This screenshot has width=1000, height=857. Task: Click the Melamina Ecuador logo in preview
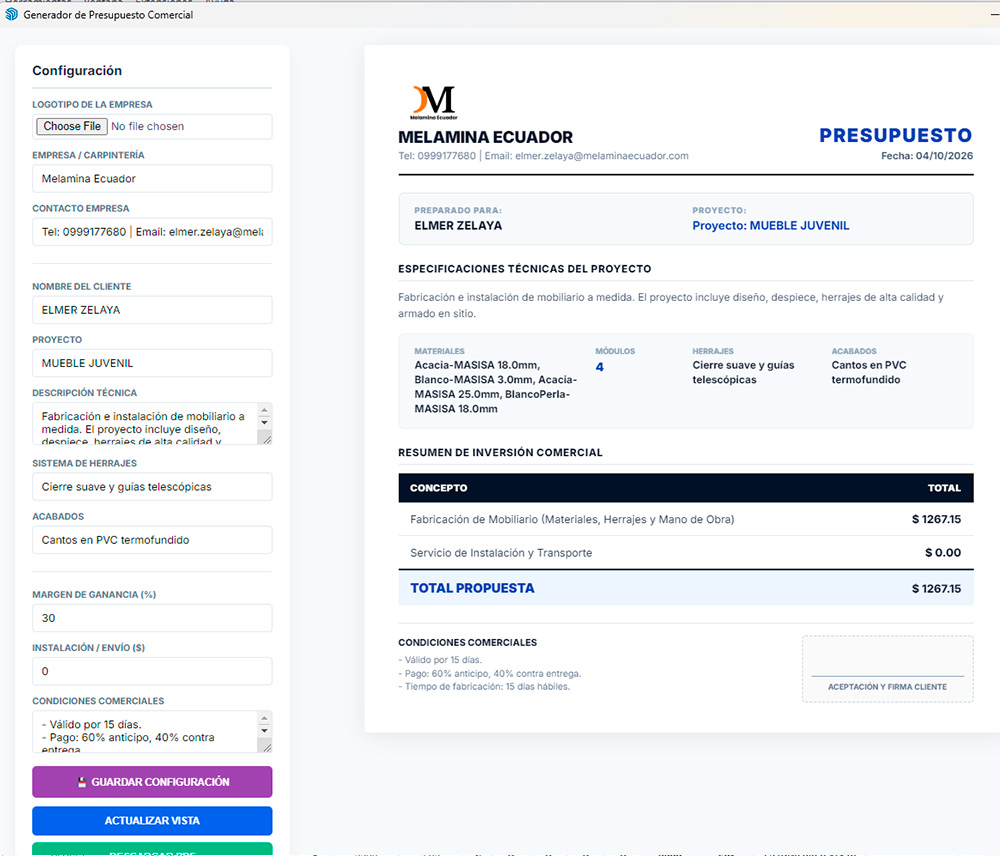coord(434,103)
